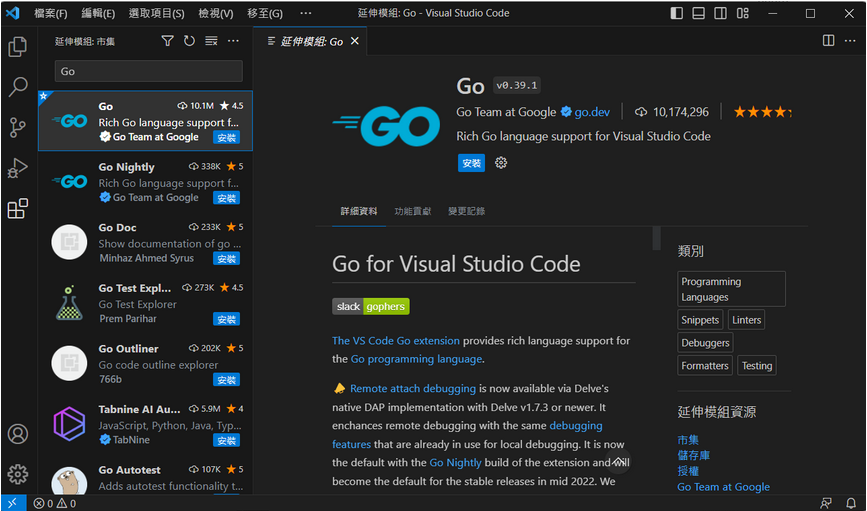
Task: Open the 移至(G) menu
Action: pyautogui.click(x=265, y=13)
